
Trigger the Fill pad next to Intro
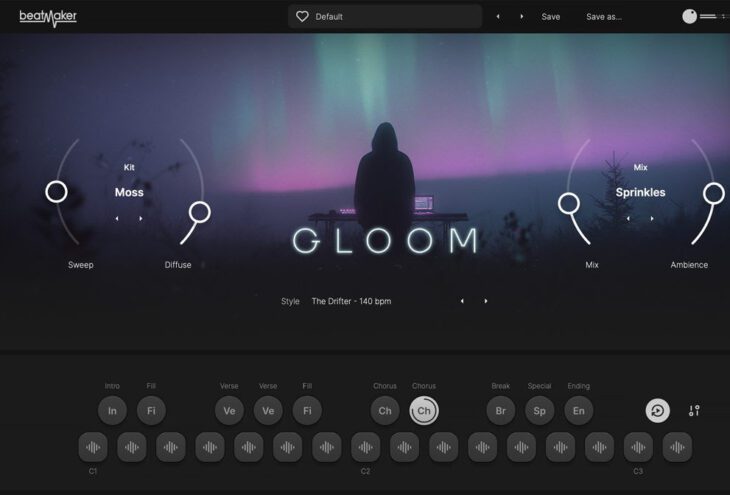(x=151, y=411)
